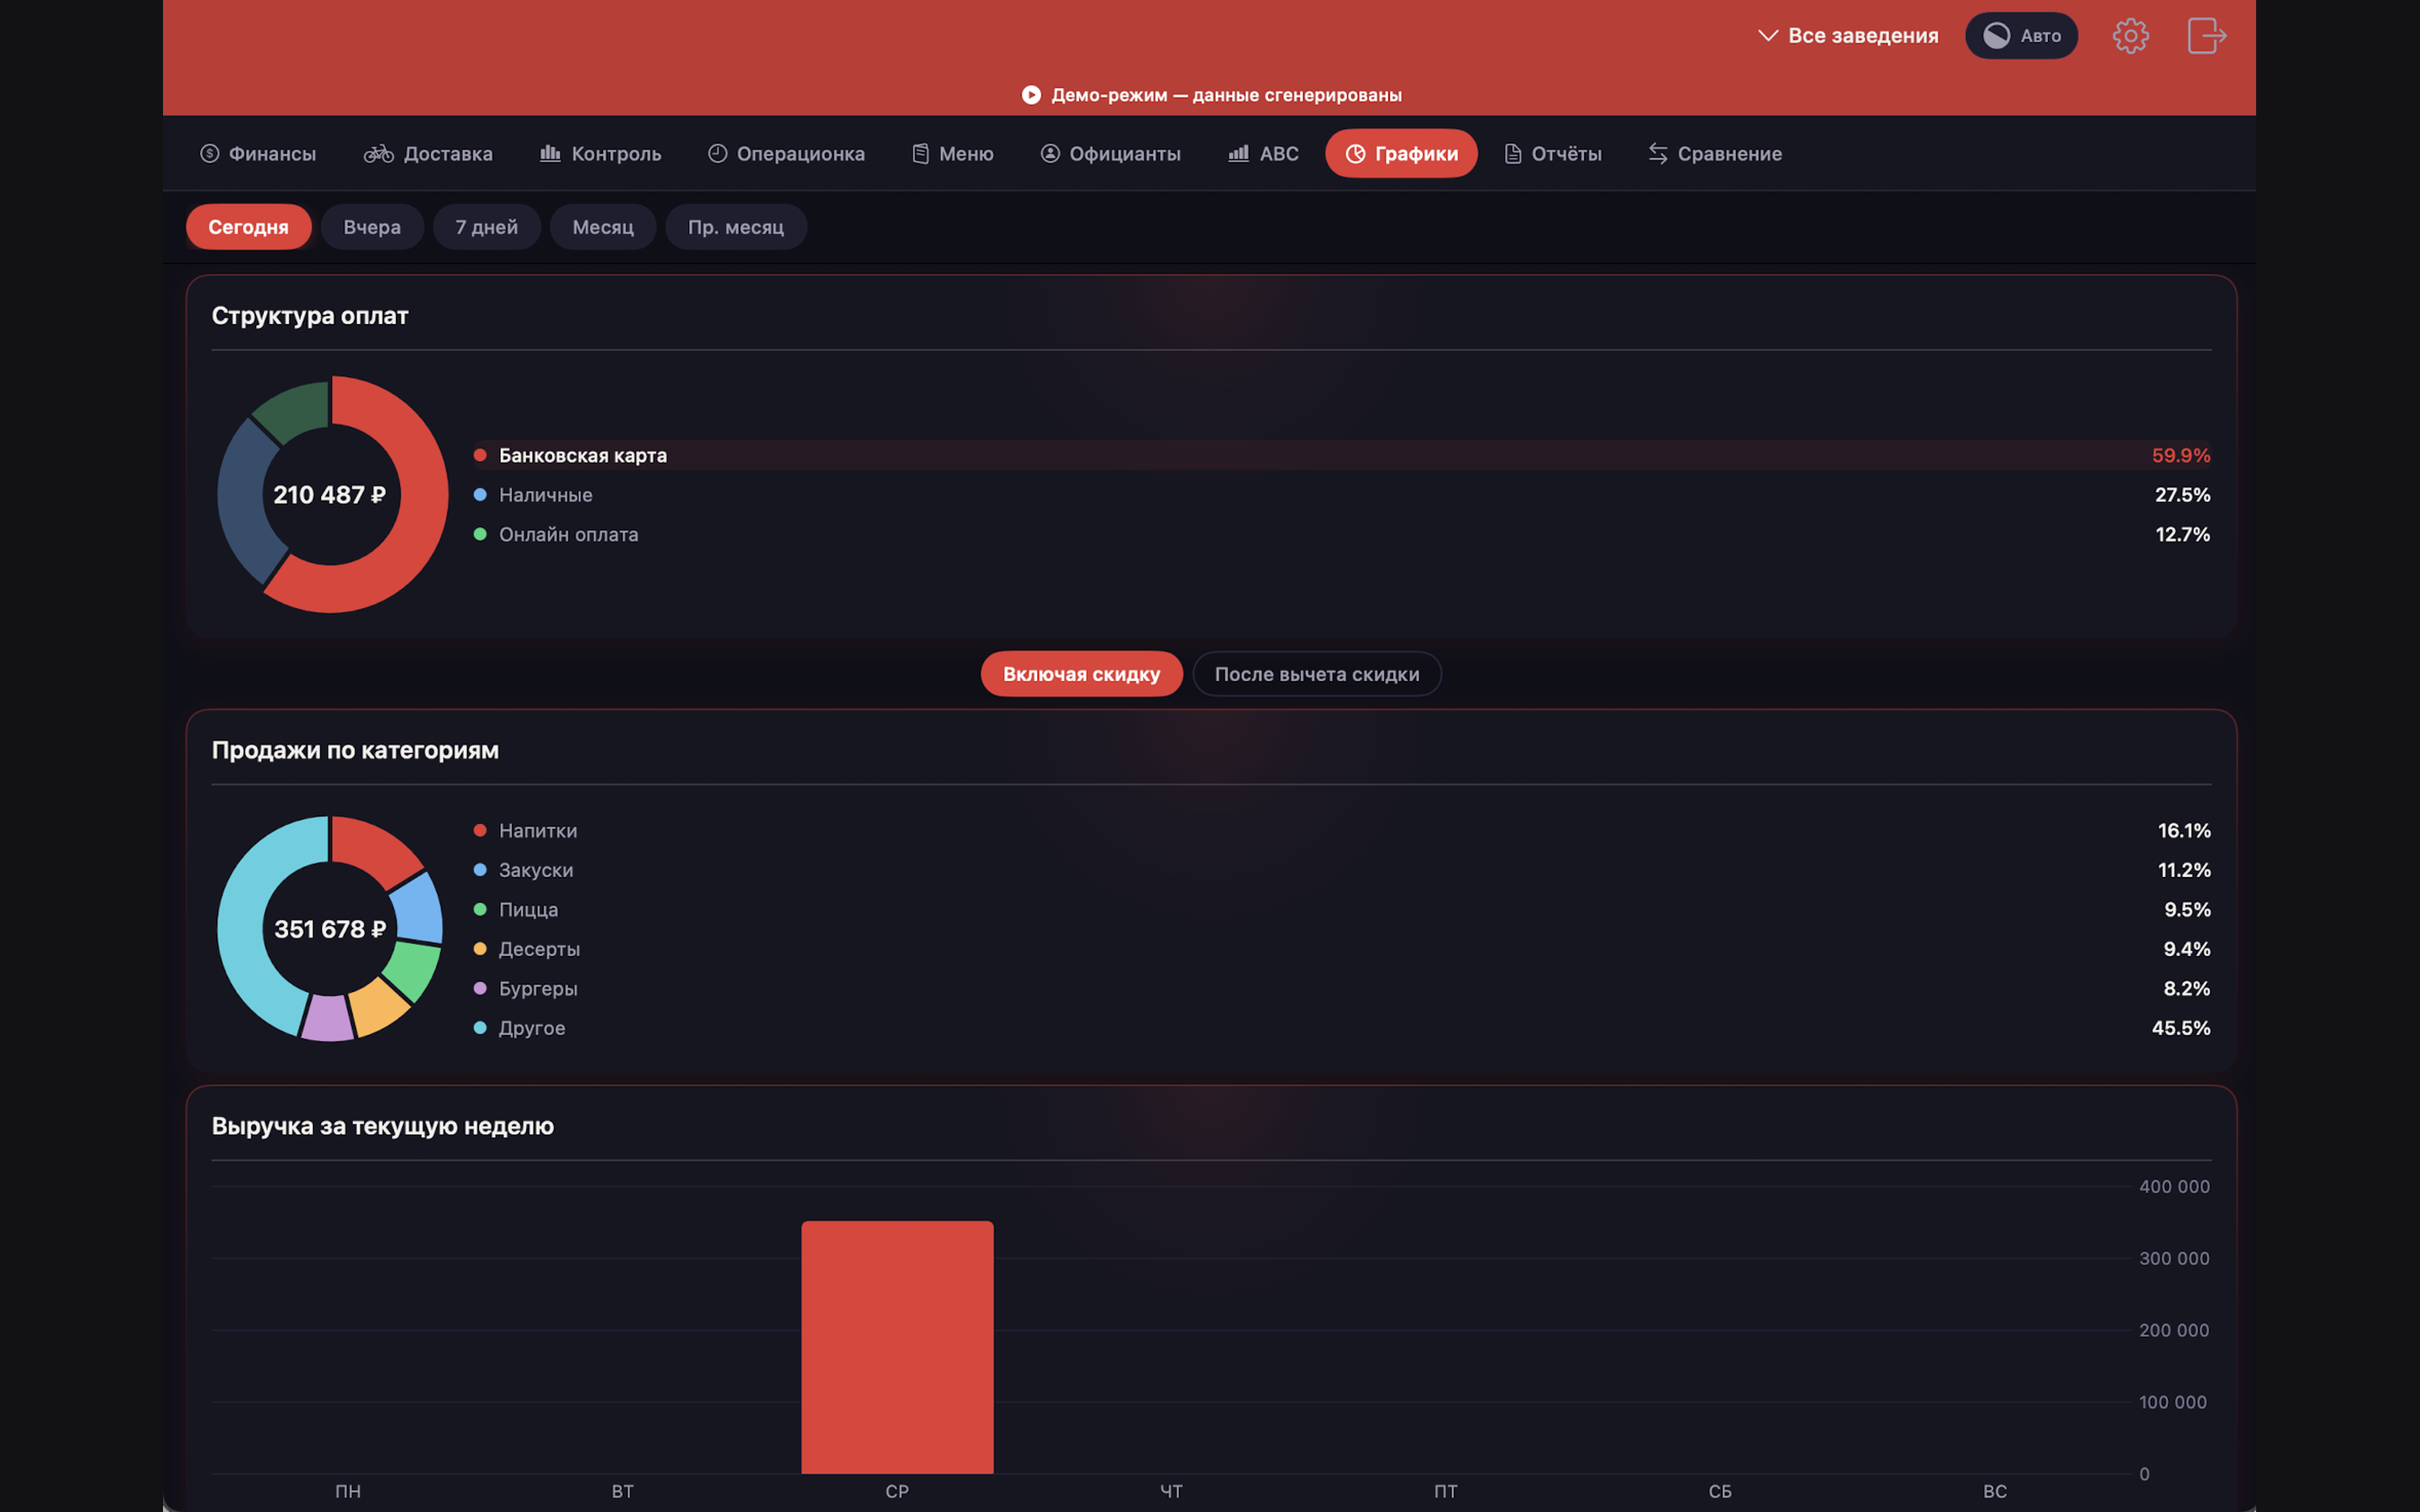Viewport: 2420px width, 1512px height.
Task: Click the ABC bars icon
Action: 1238,153
